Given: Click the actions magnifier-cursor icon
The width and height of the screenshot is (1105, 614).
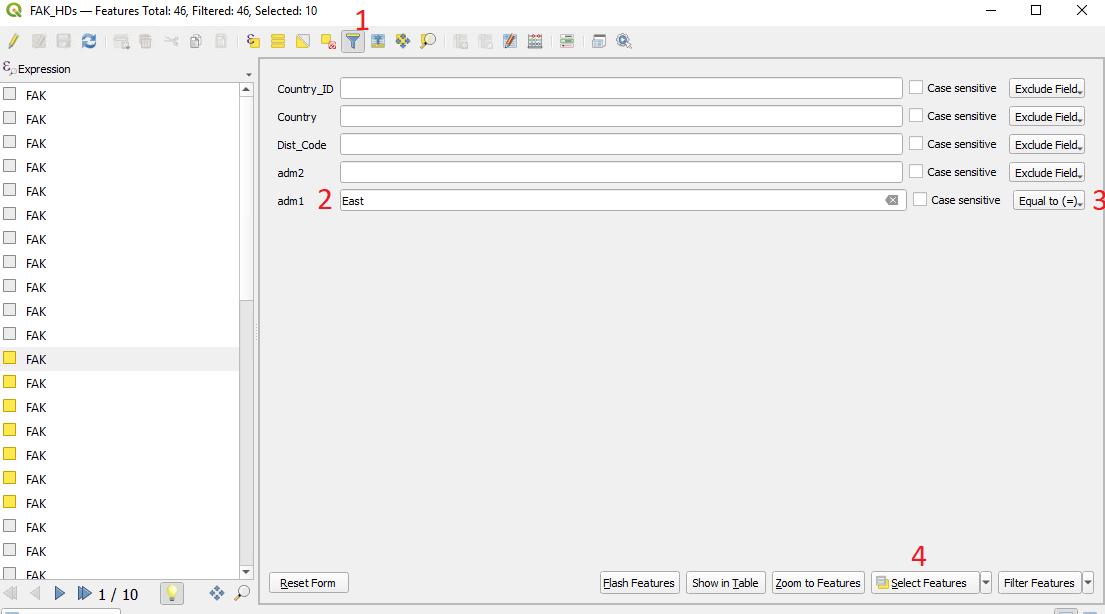Looking at the screenshot, I should [x=624, y=41].
